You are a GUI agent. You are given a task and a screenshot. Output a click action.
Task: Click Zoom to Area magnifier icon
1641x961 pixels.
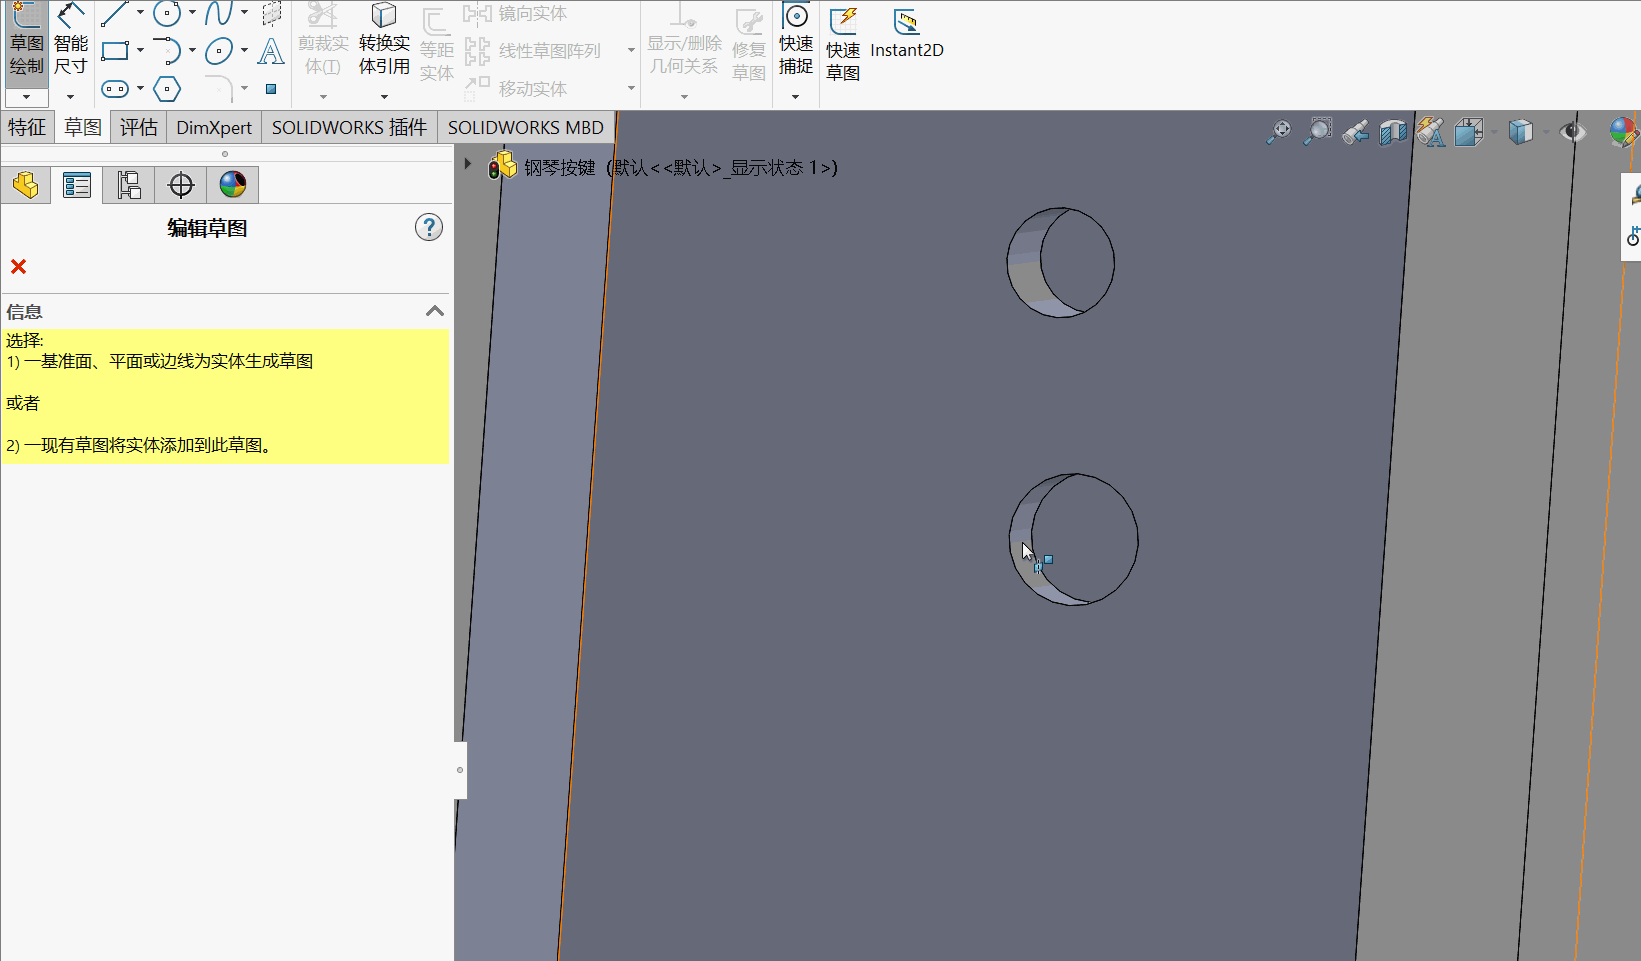(x=1319, y=132)
